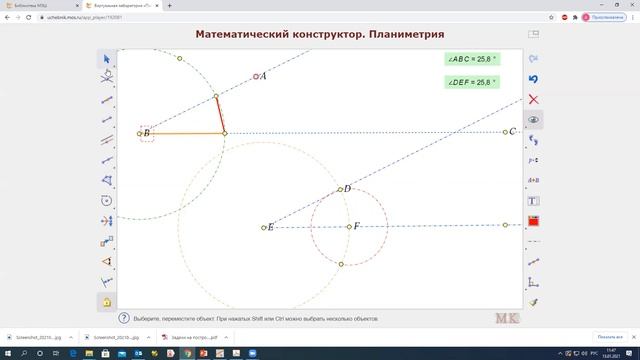Open the Windows Start menu
The height and width of the screenshot is (360, 640).
click(x=8, y=353)
